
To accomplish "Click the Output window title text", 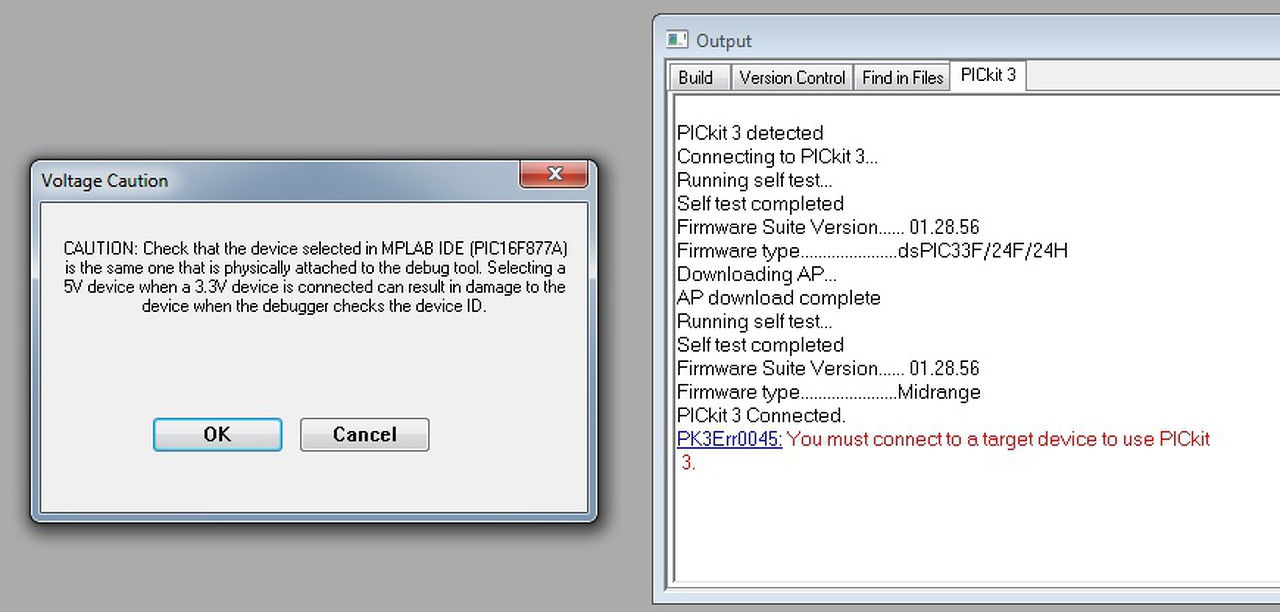I will (724, 41).
